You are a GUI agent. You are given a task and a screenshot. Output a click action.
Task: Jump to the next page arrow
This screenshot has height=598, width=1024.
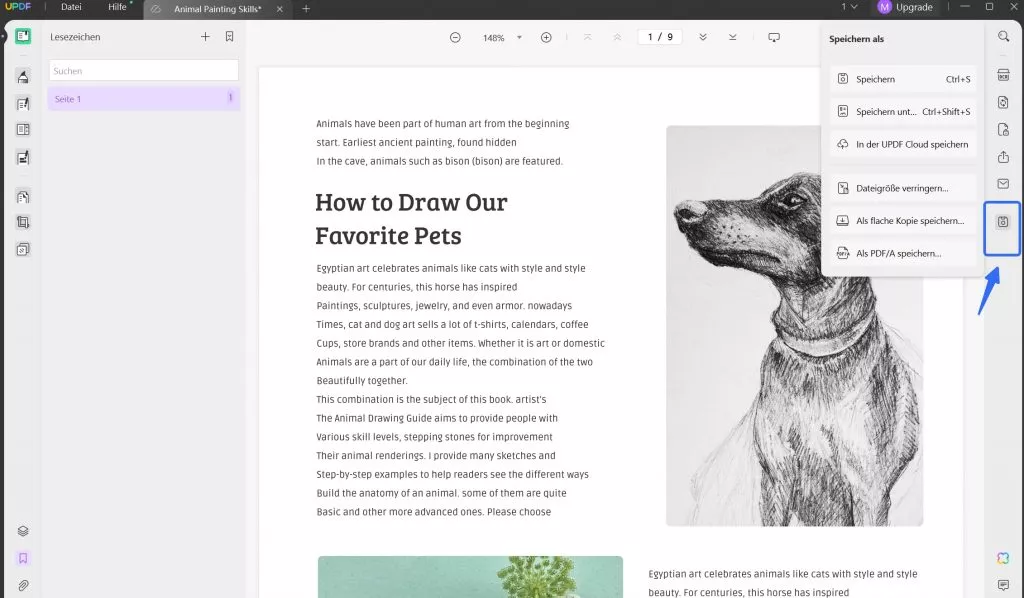[703, 37]
